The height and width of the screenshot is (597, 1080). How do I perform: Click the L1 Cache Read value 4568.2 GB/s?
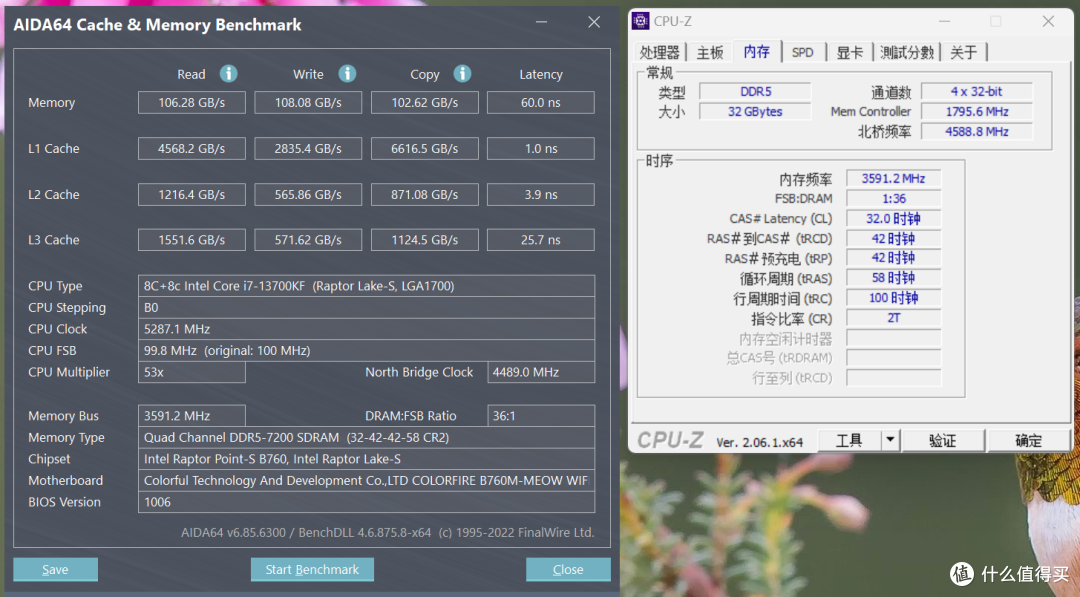tap(191, 149)
